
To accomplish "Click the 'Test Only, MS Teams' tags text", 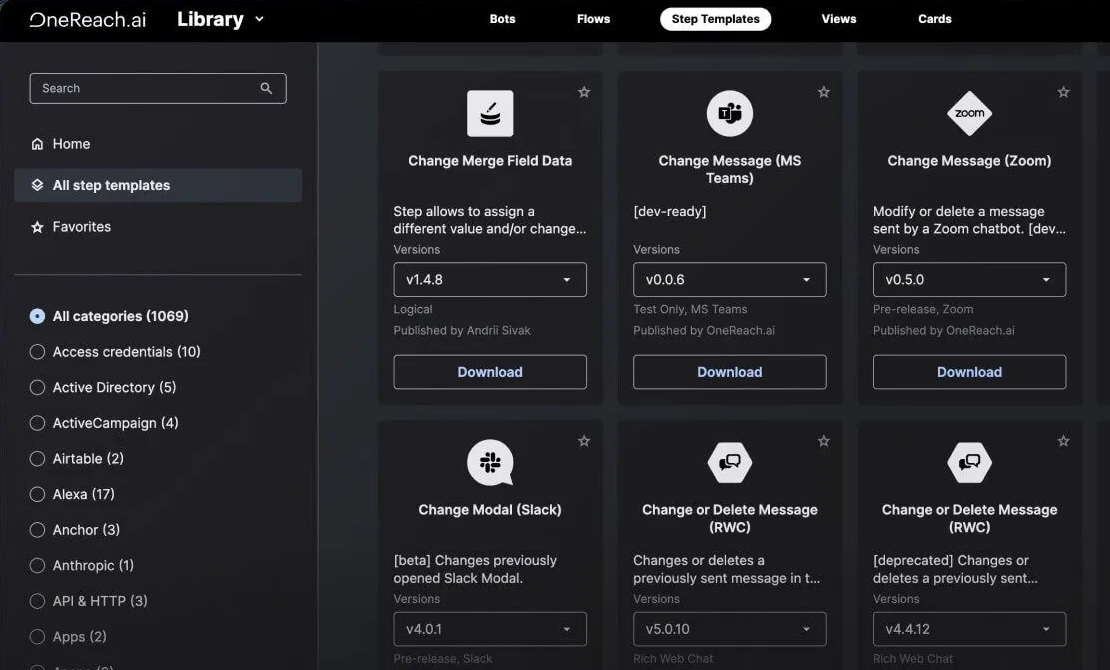I will click(x=690, y=310).
